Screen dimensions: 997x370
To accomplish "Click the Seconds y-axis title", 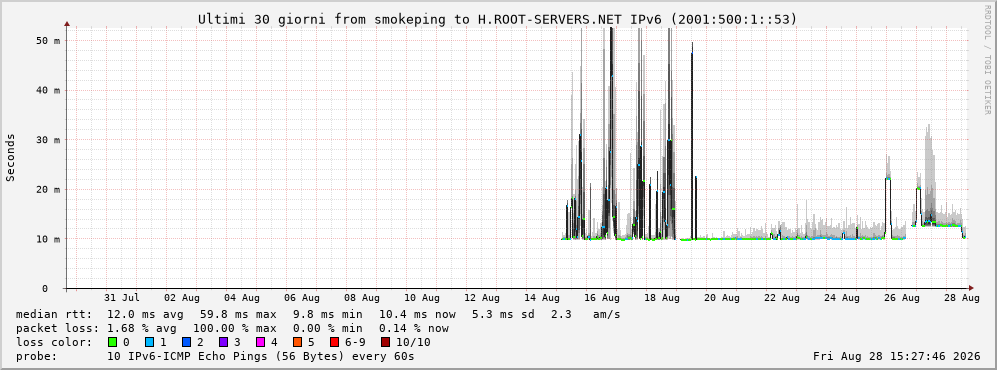I will pos(10,158).
